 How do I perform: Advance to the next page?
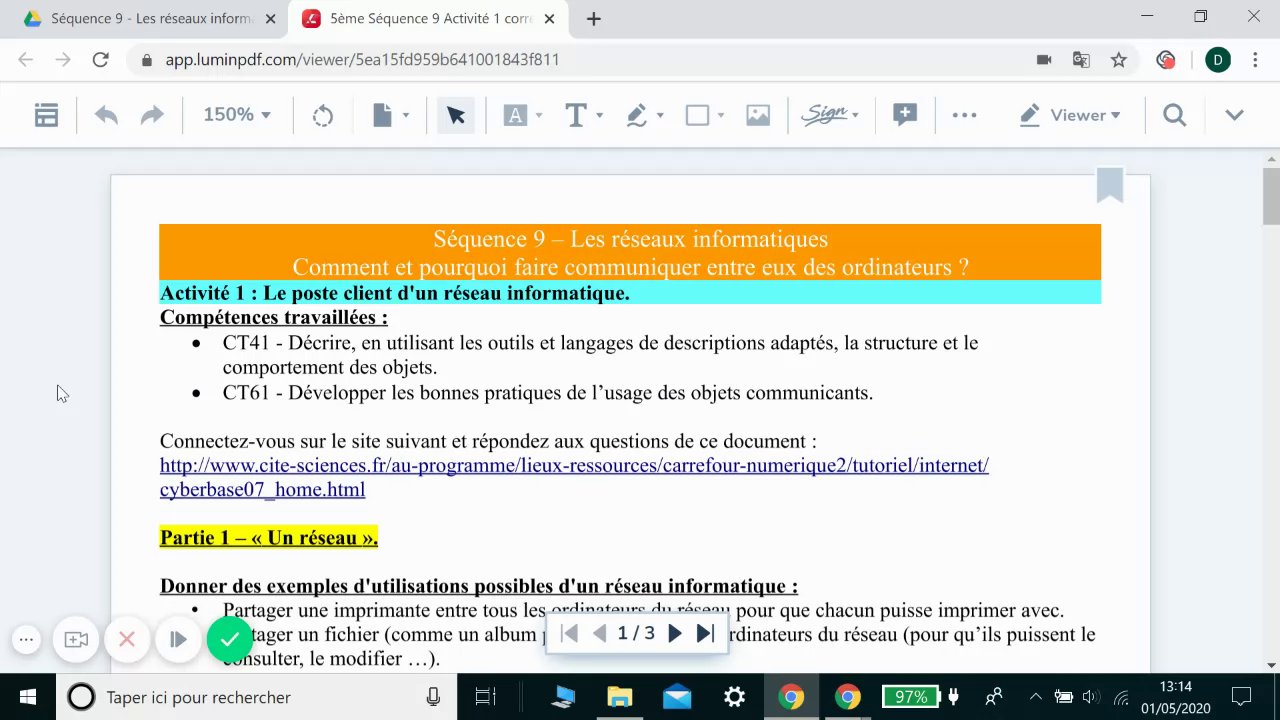pyautogui.click(x=675, y=633)
